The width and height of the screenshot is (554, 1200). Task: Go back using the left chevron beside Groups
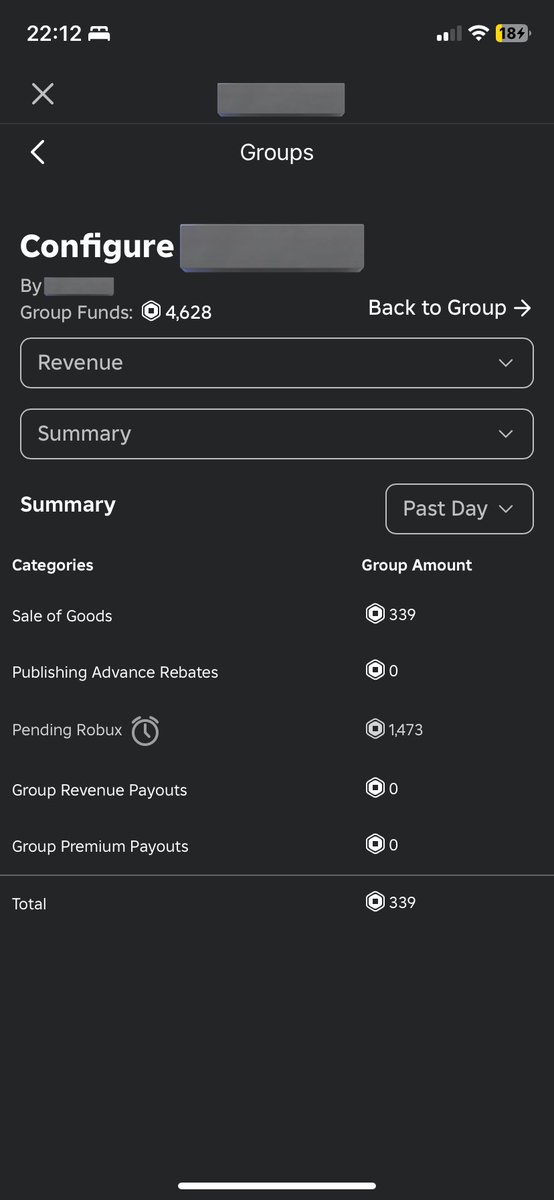[38, 152]
